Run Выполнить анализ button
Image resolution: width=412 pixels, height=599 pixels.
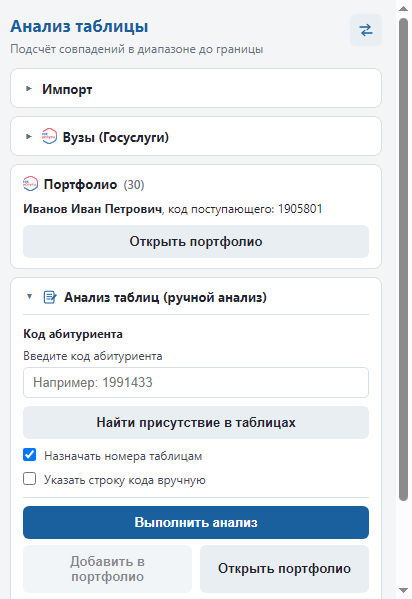click(196, 523)
